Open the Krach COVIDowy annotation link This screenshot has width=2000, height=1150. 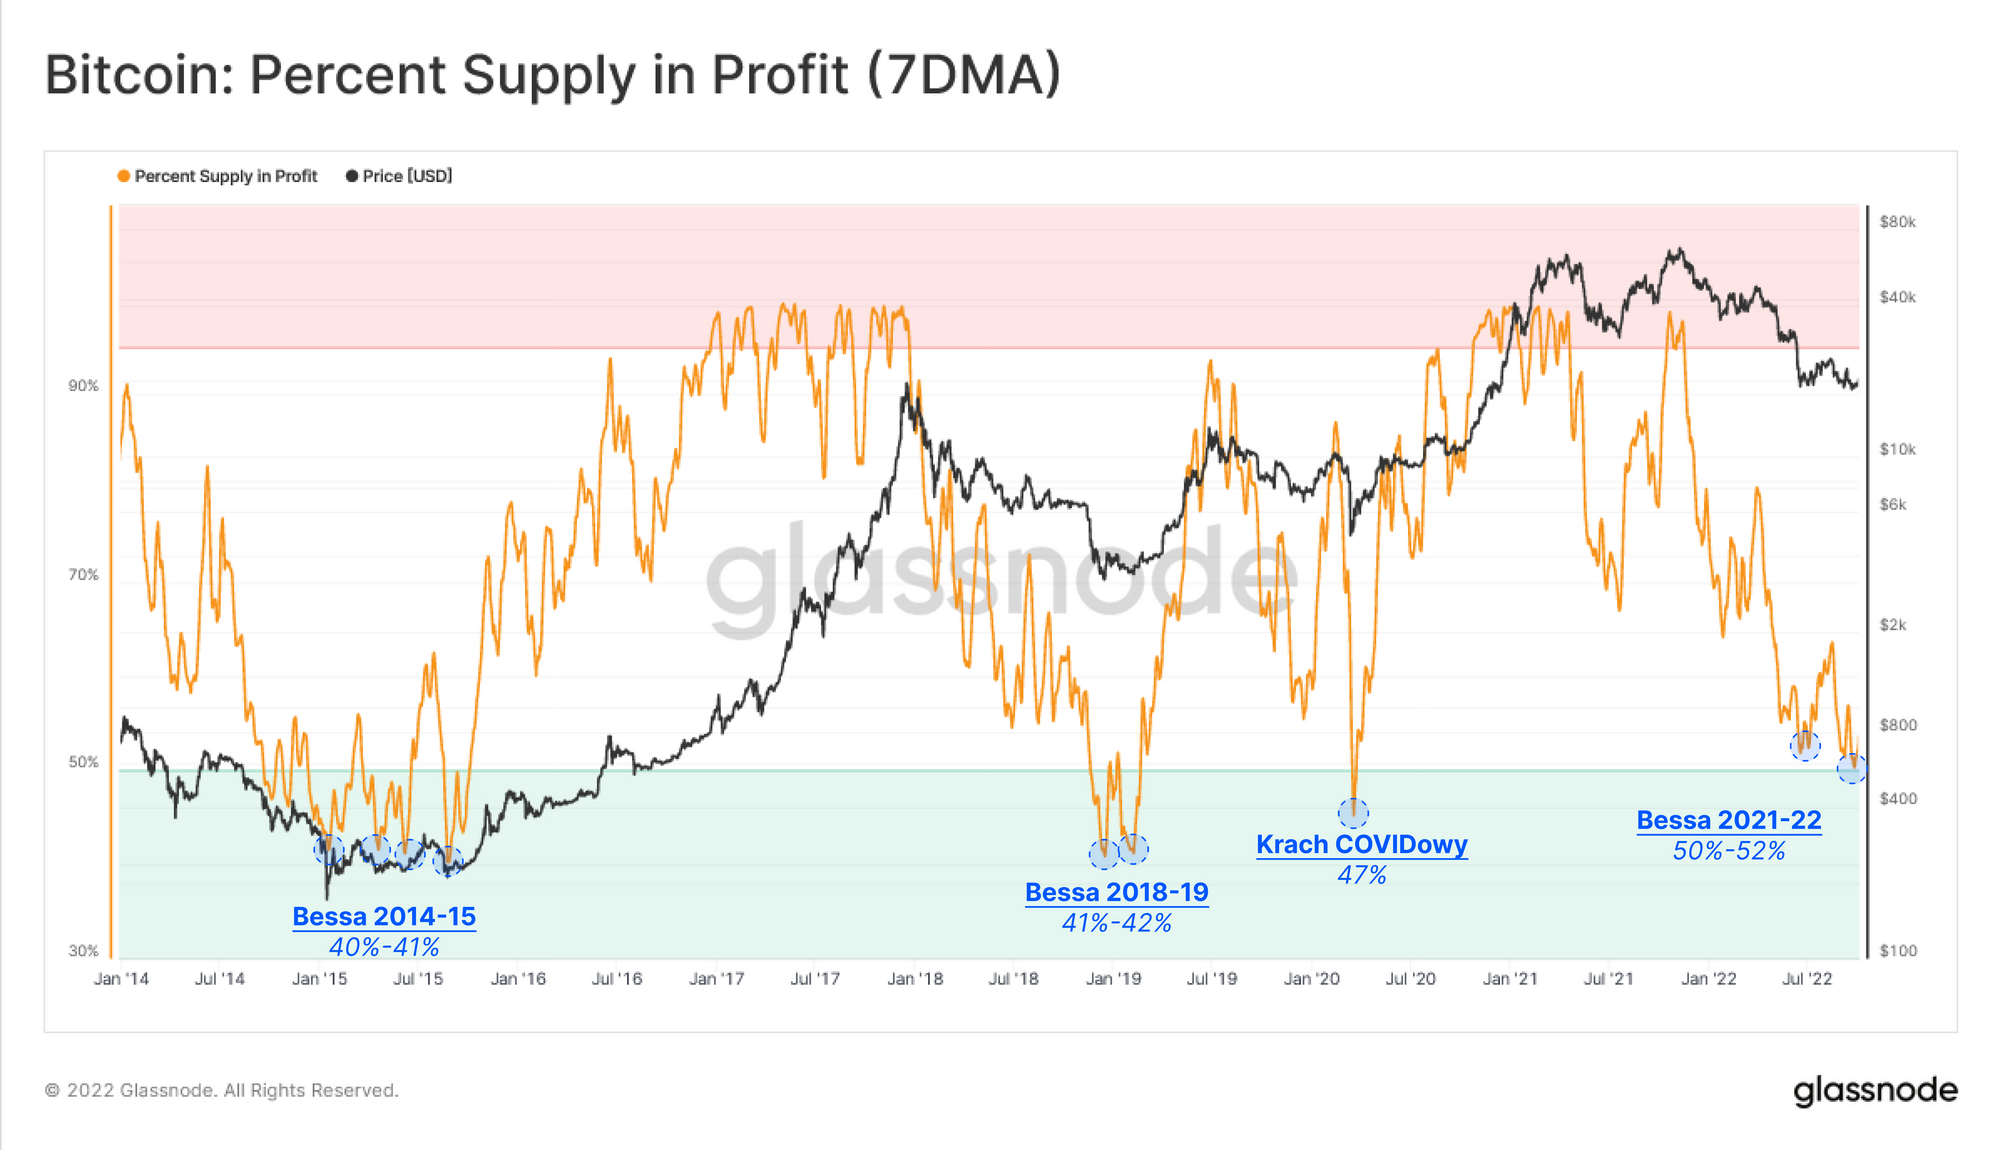pyautogui.click(x=1362, y=844)
